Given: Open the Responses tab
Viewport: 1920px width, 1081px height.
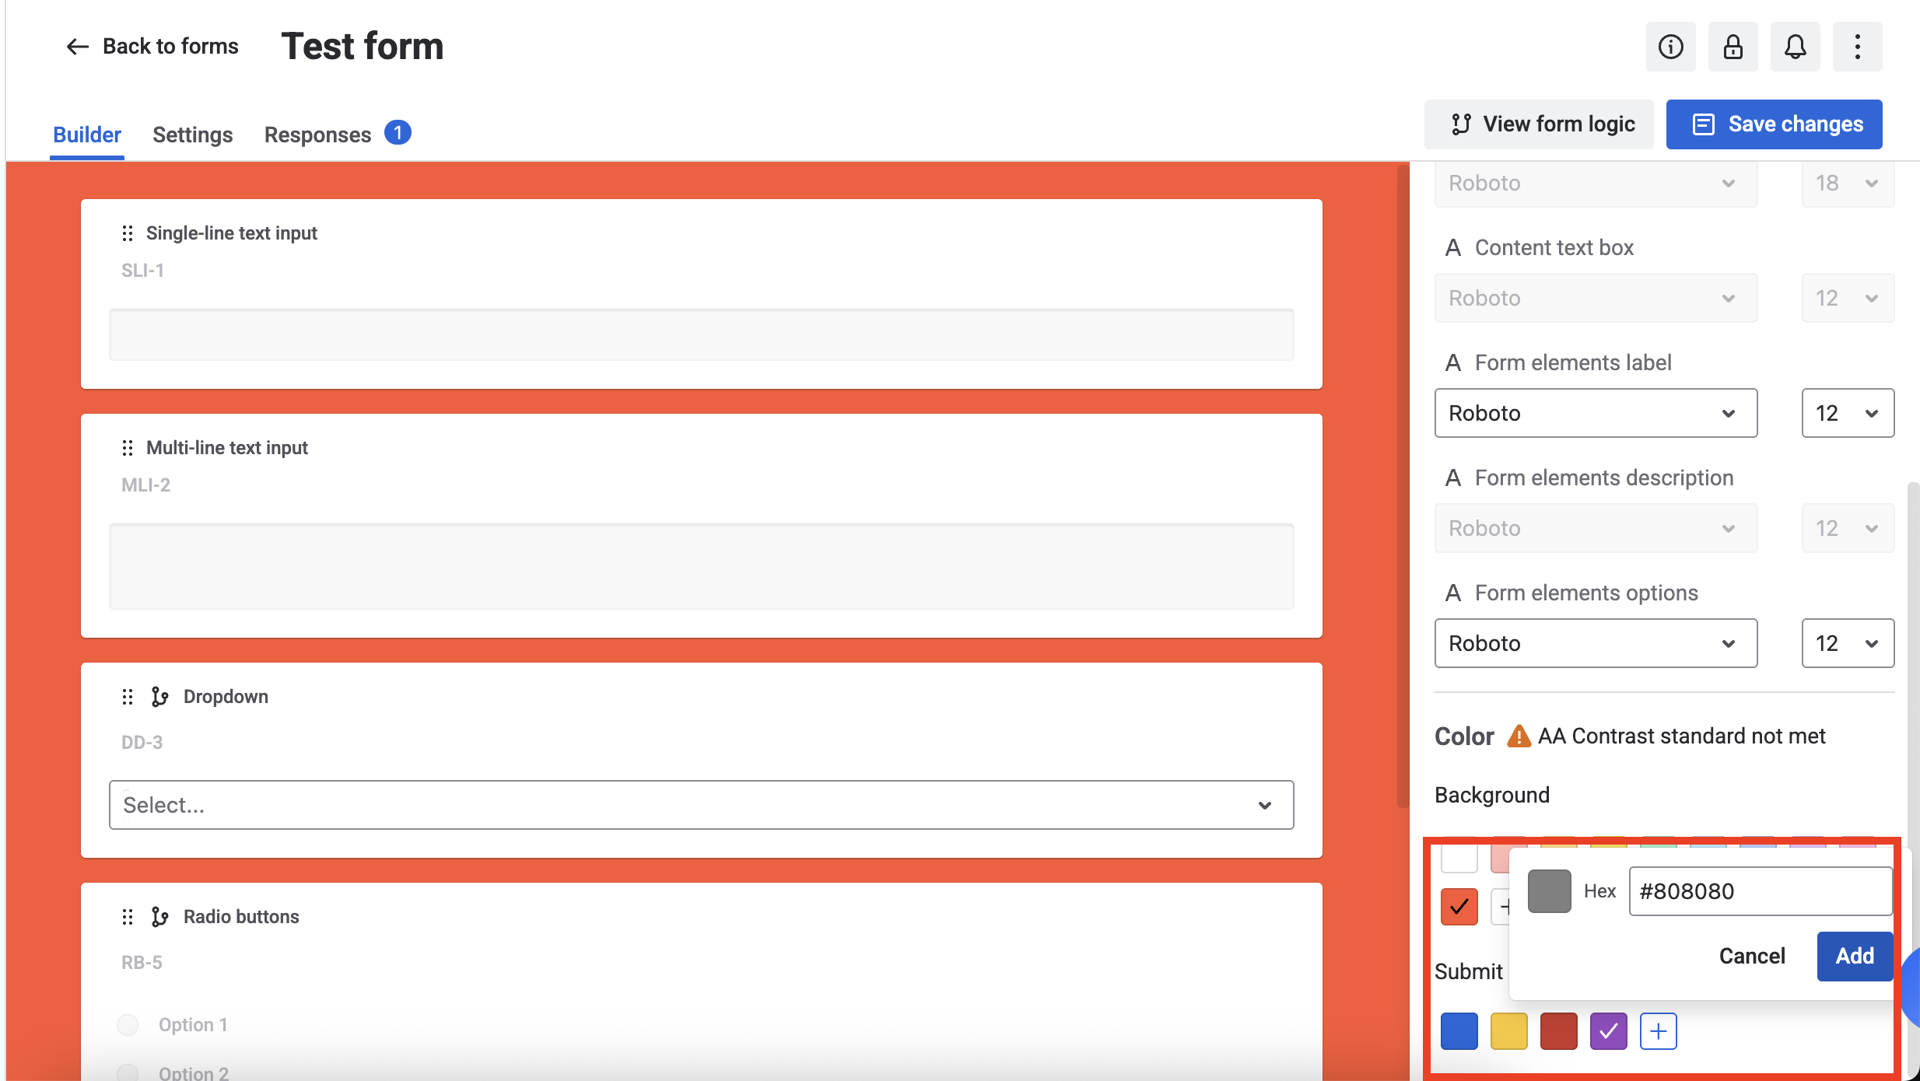Looking at the screenshot, I should pos(317,135).
